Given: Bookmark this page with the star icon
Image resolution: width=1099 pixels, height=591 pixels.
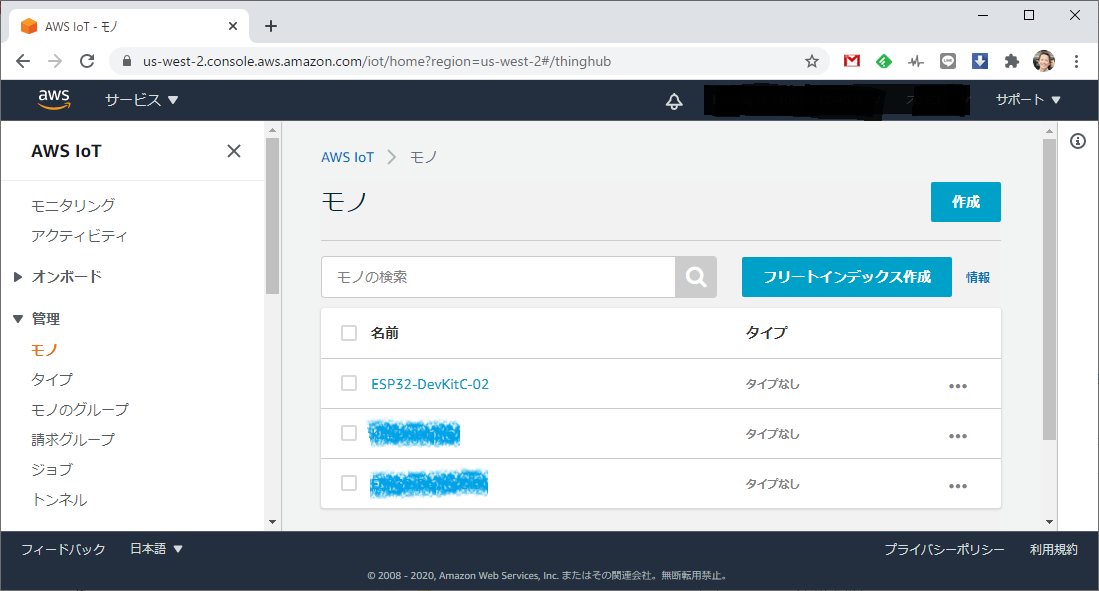Looking at the screenshot, I should [812, 62].
